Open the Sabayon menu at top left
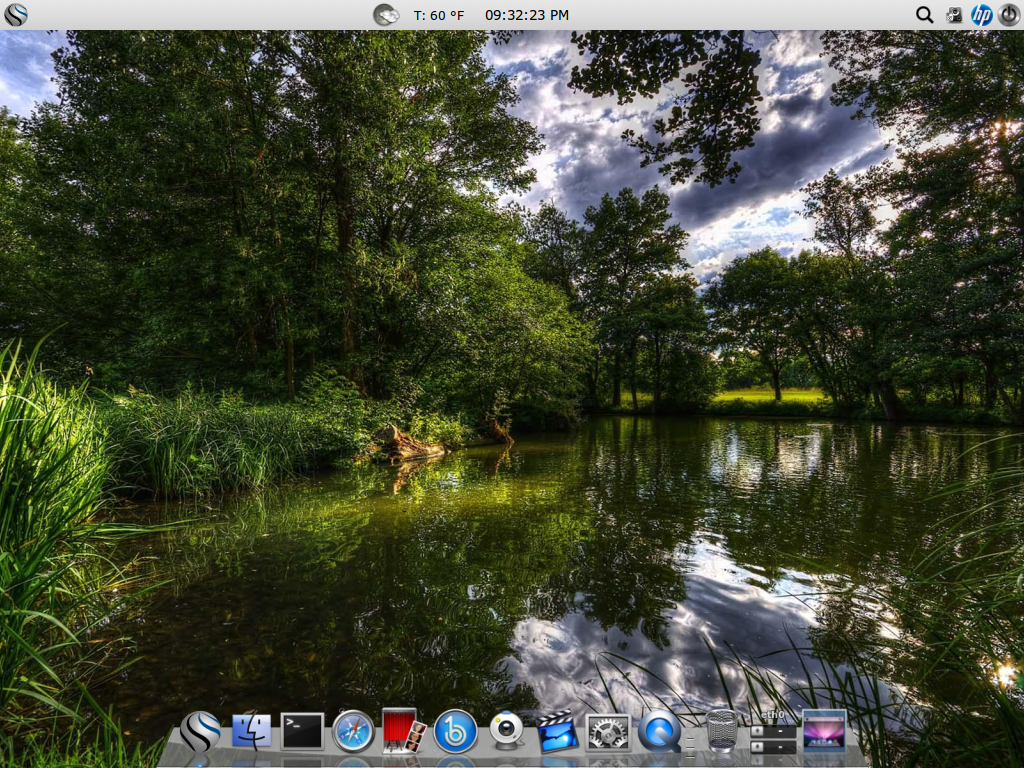Screen dimensions: 1024x768 pyautogui.click(x=14, y=14)
